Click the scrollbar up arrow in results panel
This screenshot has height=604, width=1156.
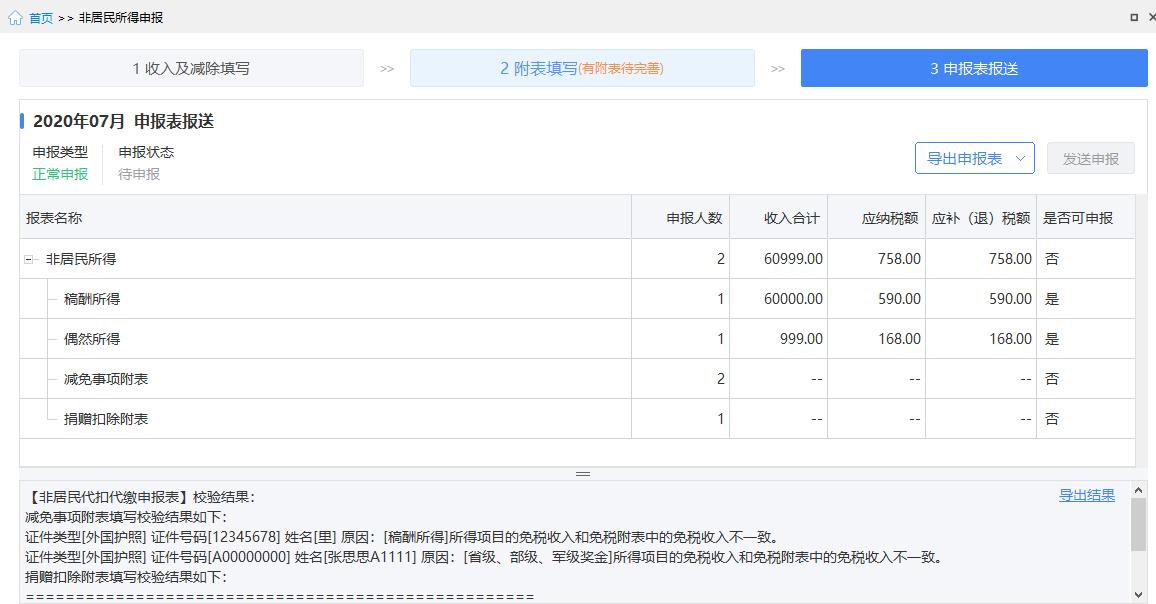click(x=1140, y=489)
